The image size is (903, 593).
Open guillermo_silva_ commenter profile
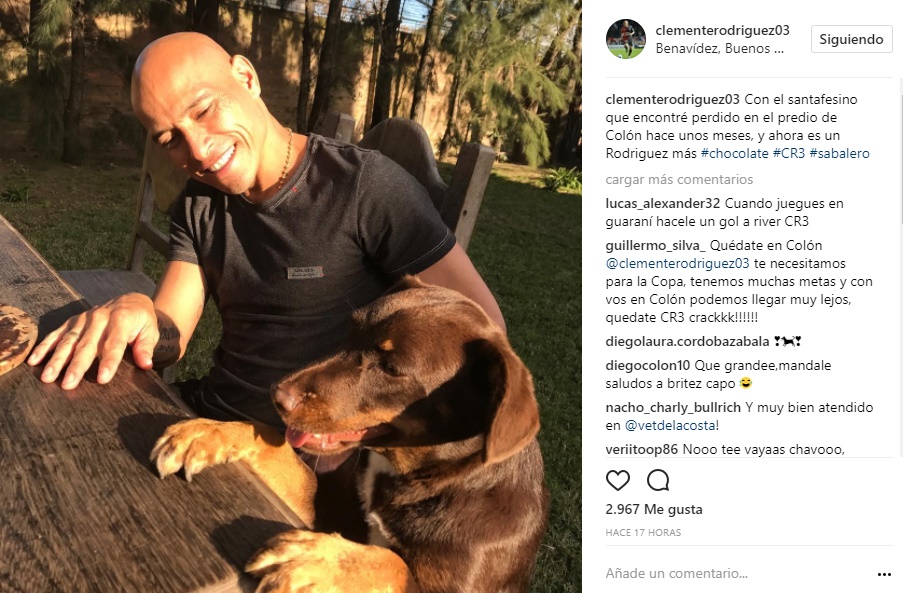655,245
